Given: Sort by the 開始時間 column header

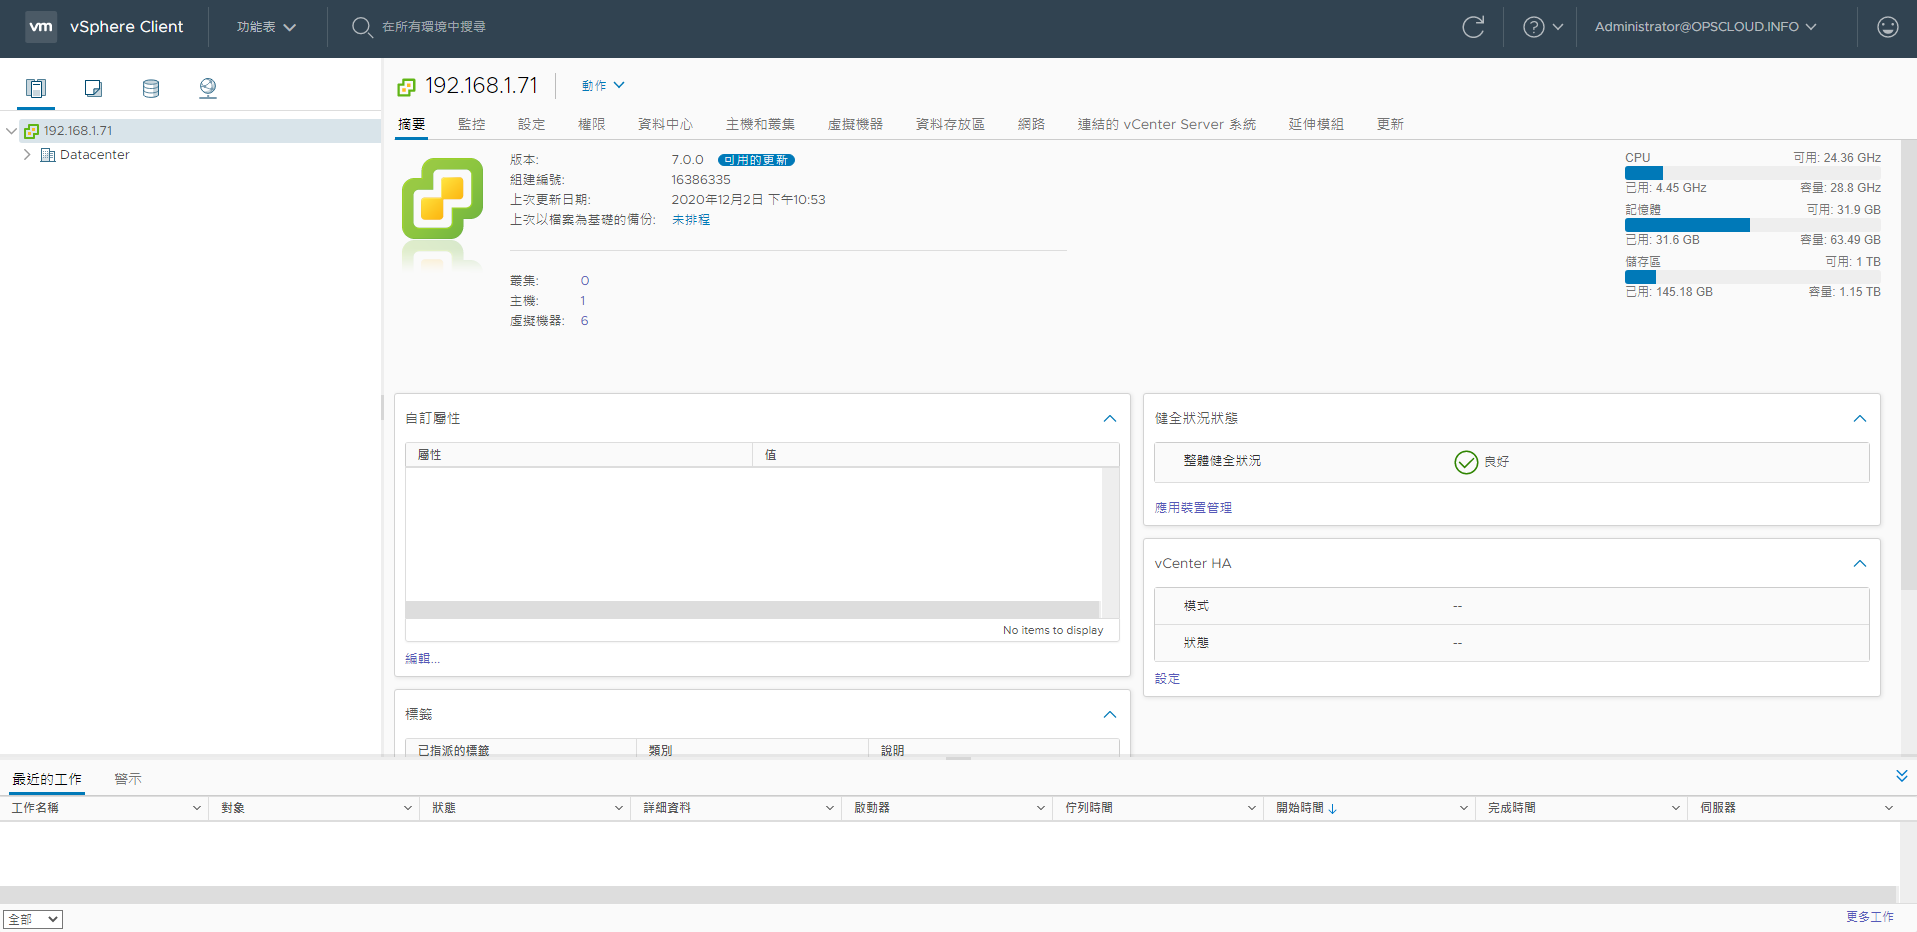Looking at the screenshot, I should (x=1308, y=808).
